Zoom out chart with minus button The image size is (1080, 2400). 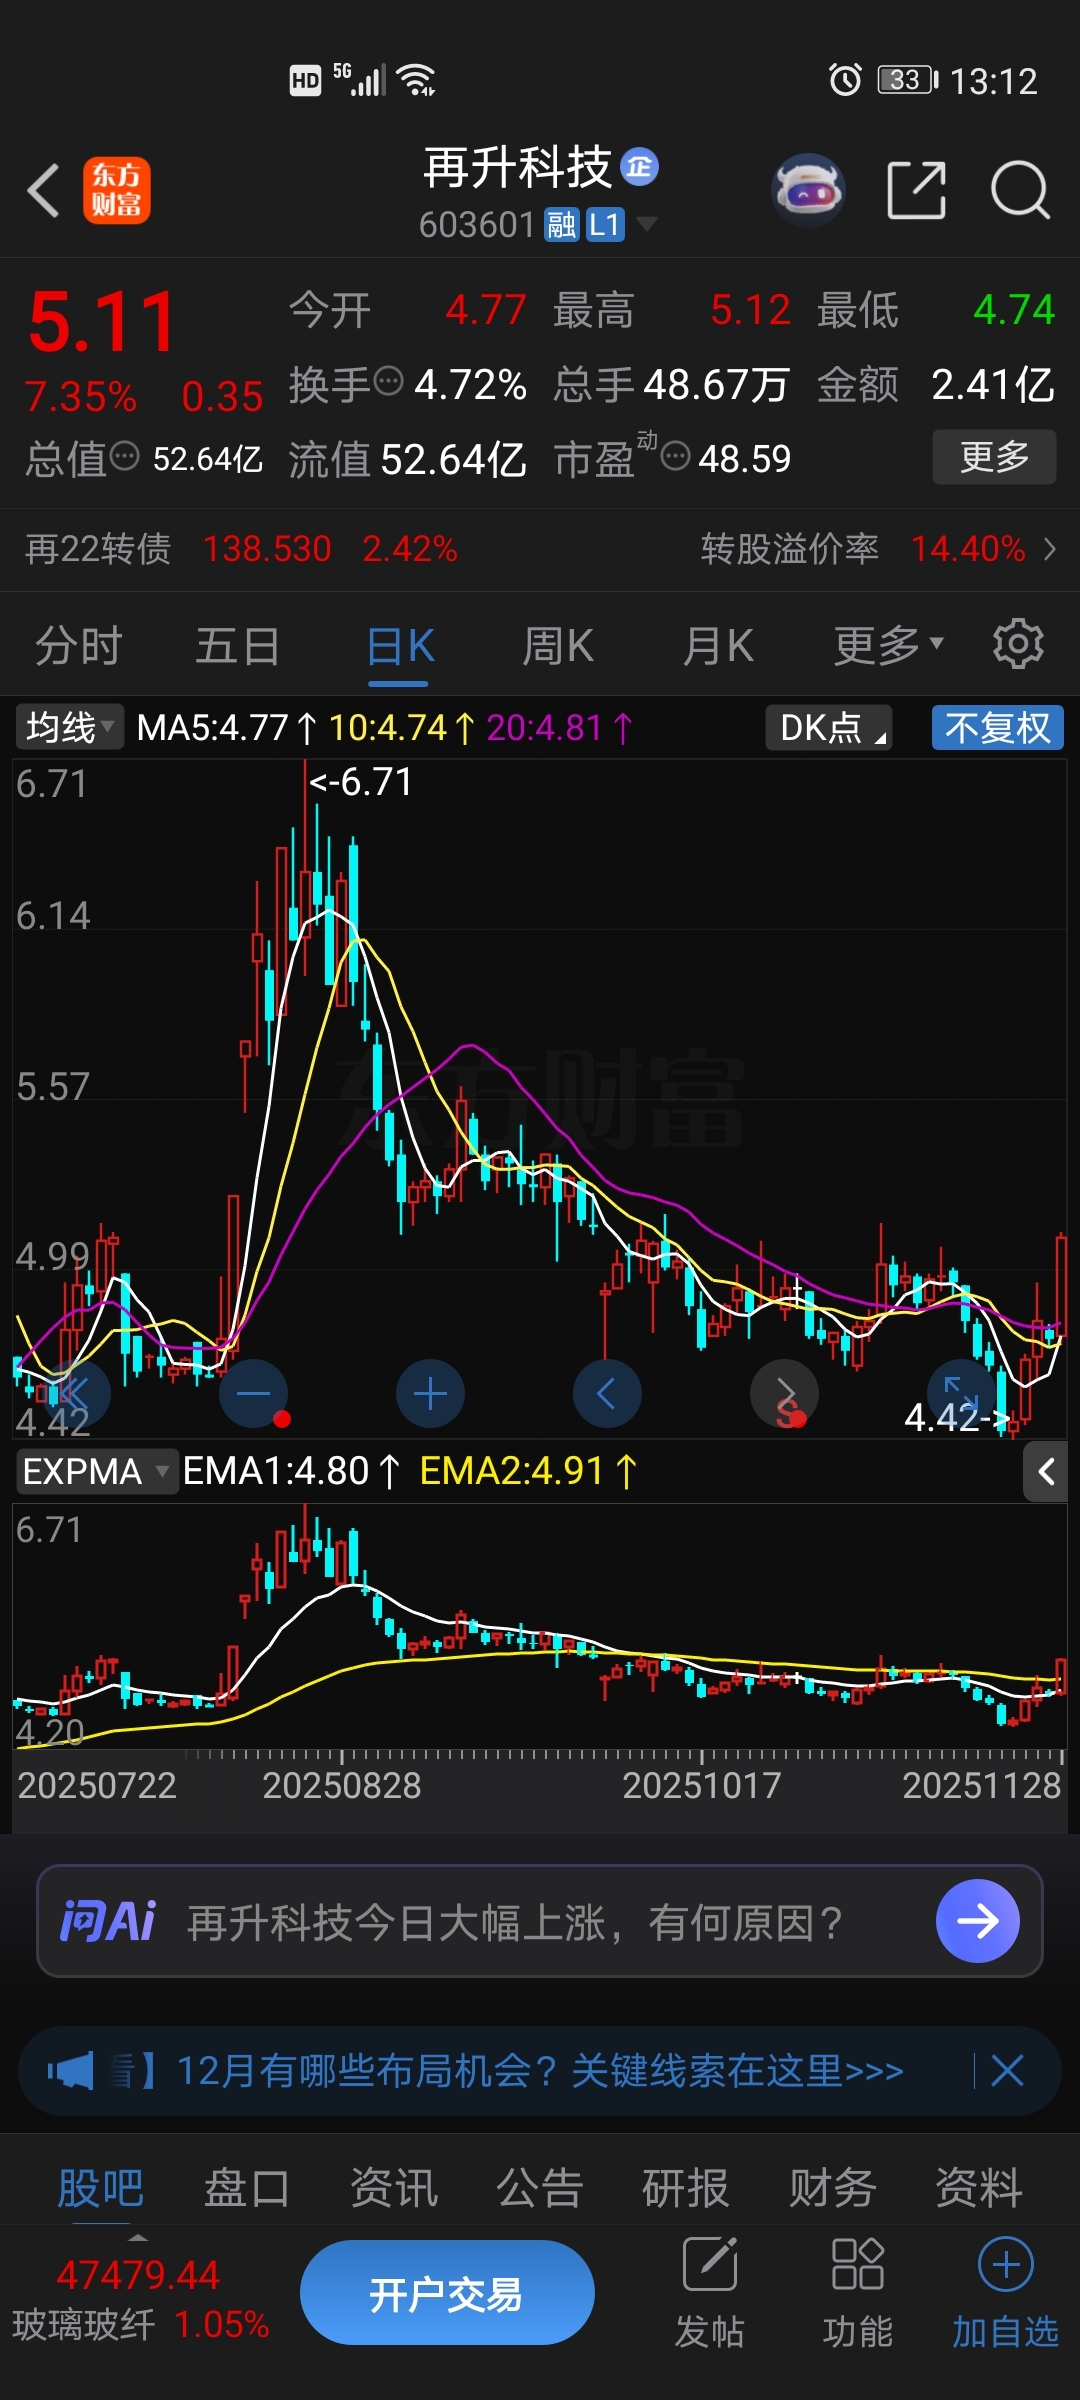click(x=253, y=1393)
